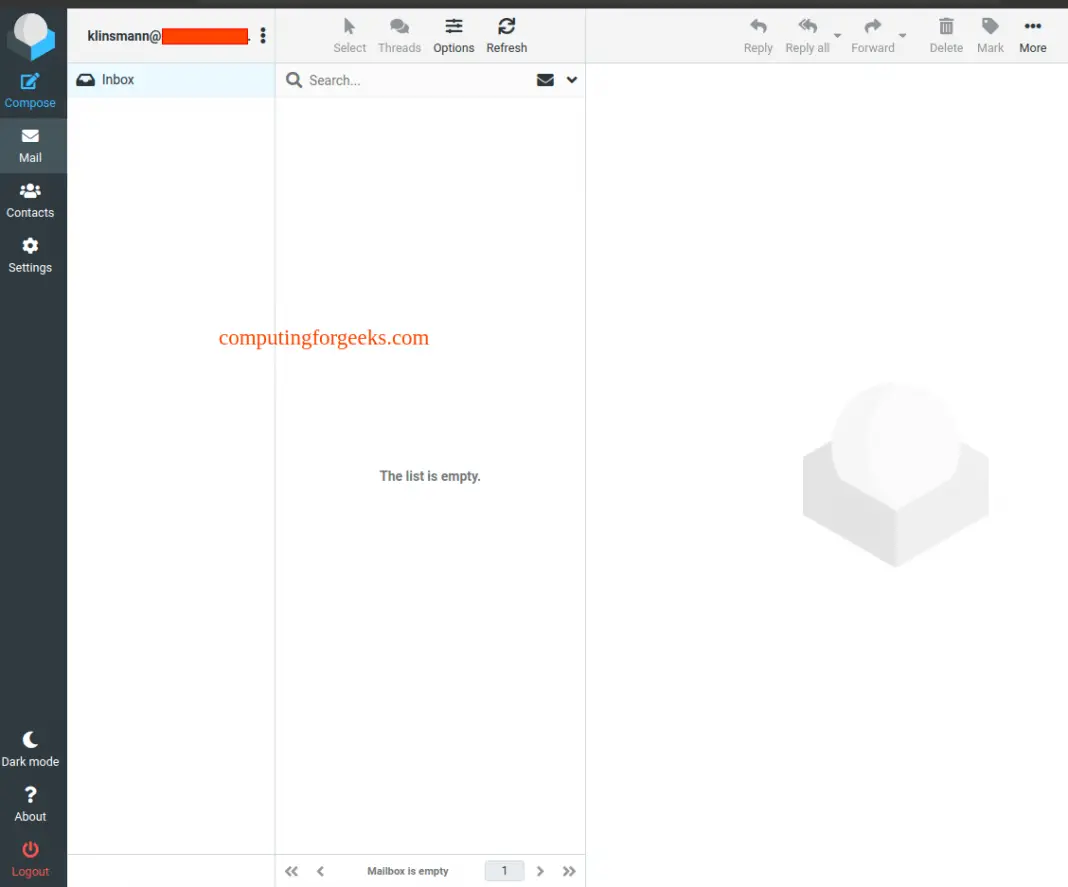Viewport: 1068px width, 887px height.
Task: Go to the next page arrow
Action: click(x=540, y=871)
